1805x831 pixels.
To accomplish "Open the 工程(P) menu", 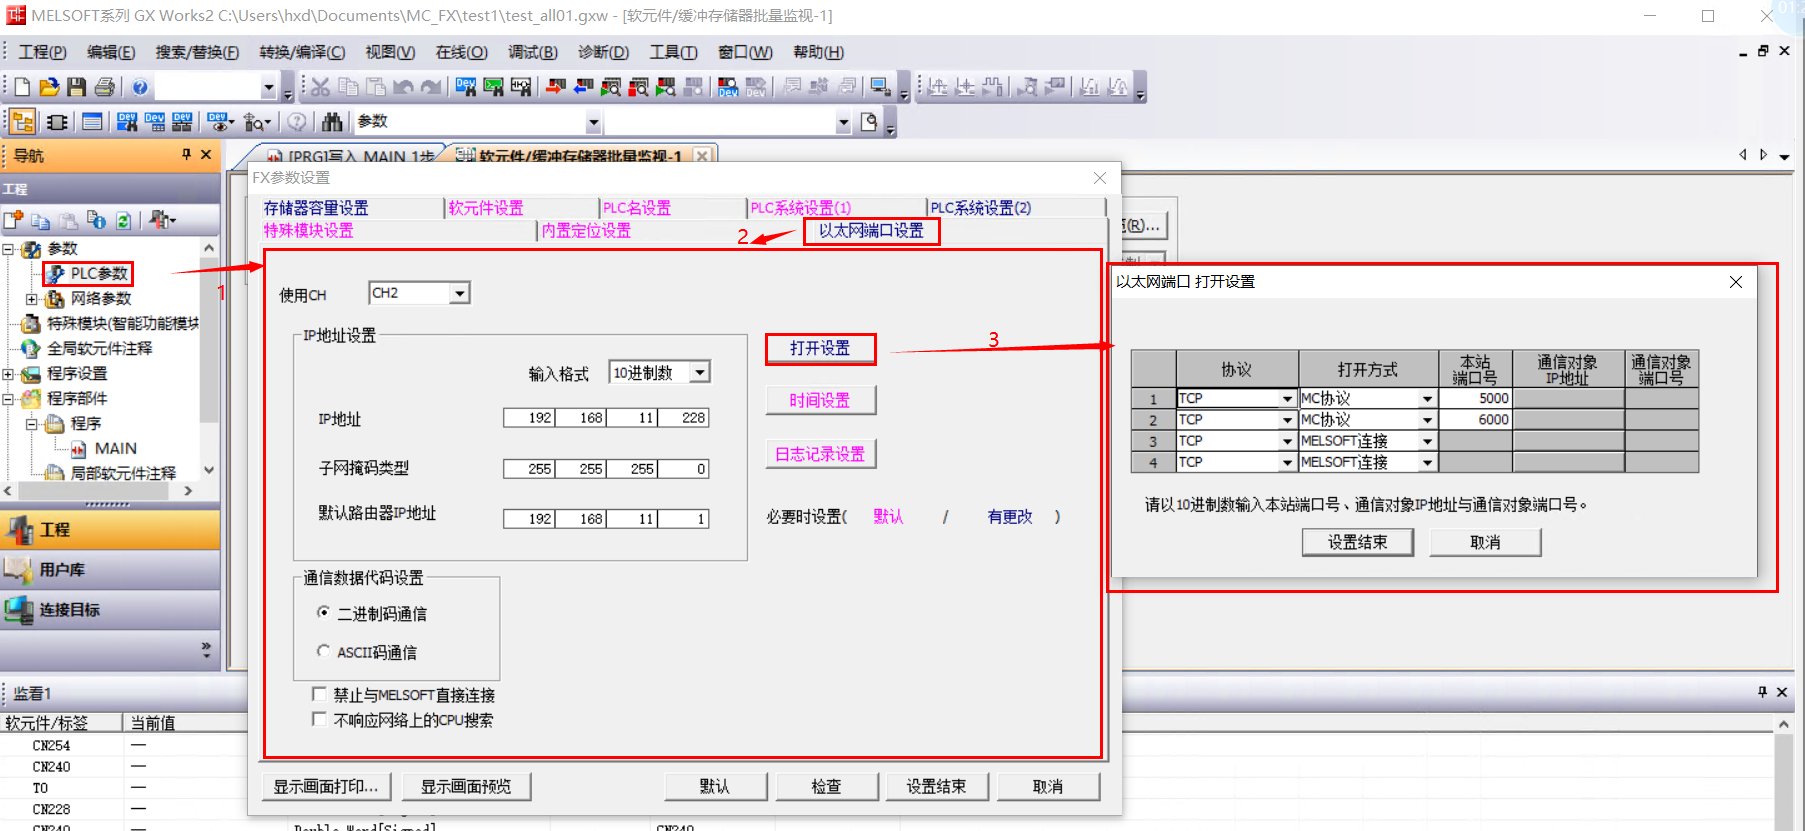I will tap(42, 52).
